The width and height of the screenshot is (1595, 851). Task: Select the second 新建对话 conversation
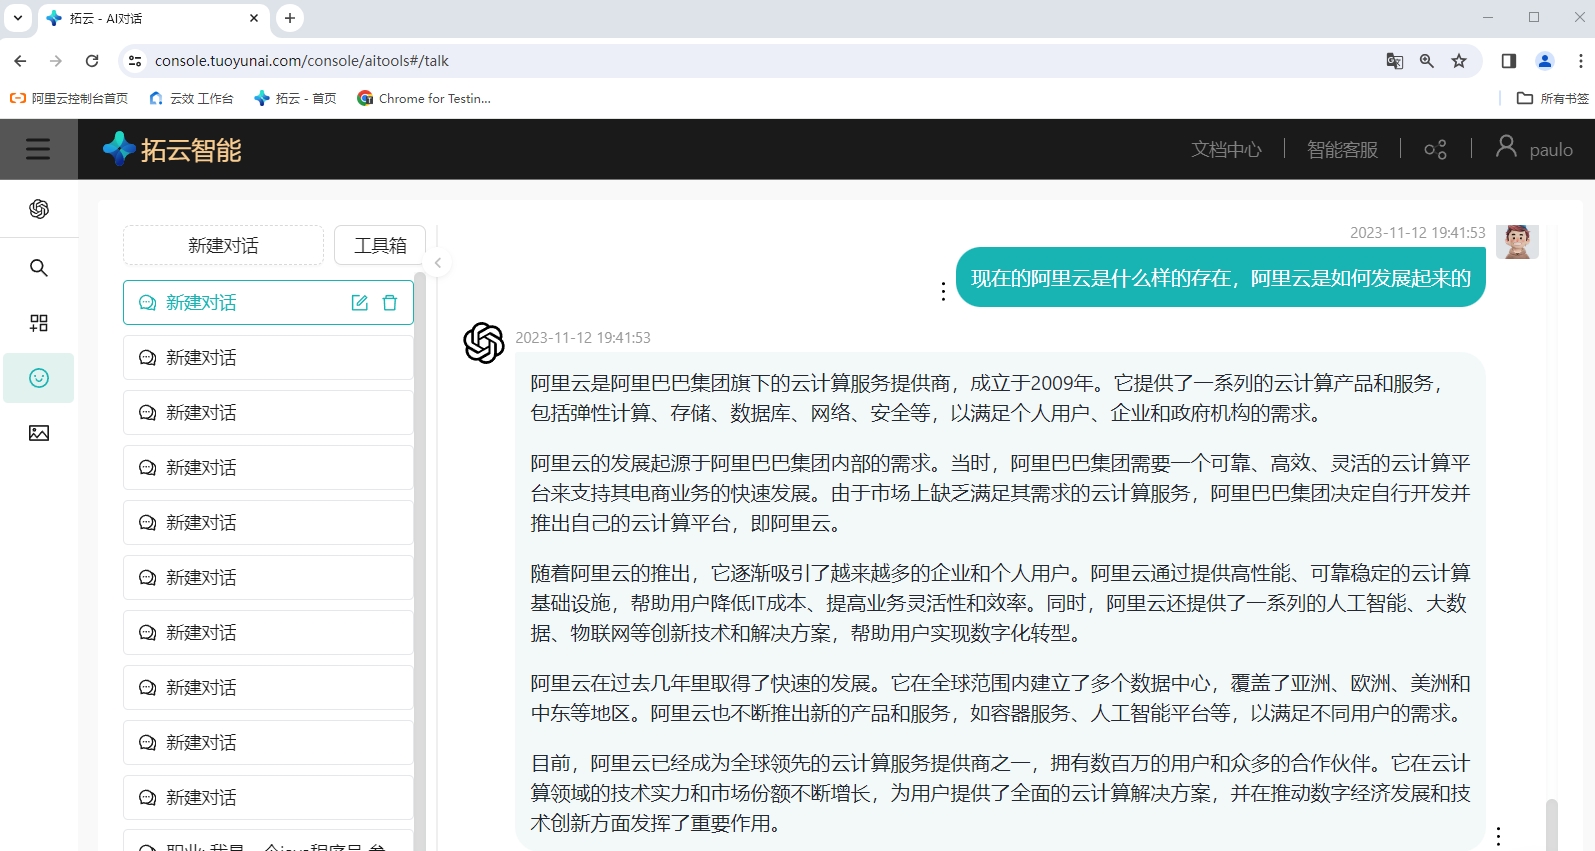pos(268,357)
